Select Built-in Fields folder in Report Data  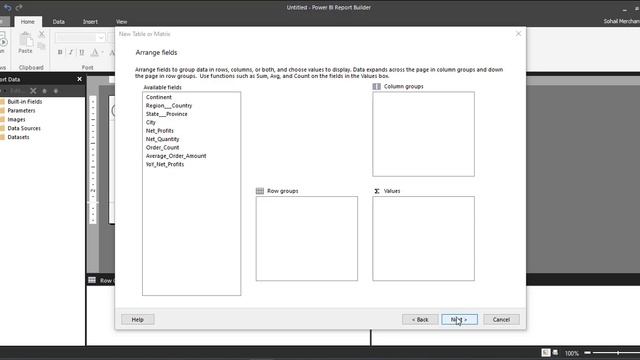tap(24, 102)
